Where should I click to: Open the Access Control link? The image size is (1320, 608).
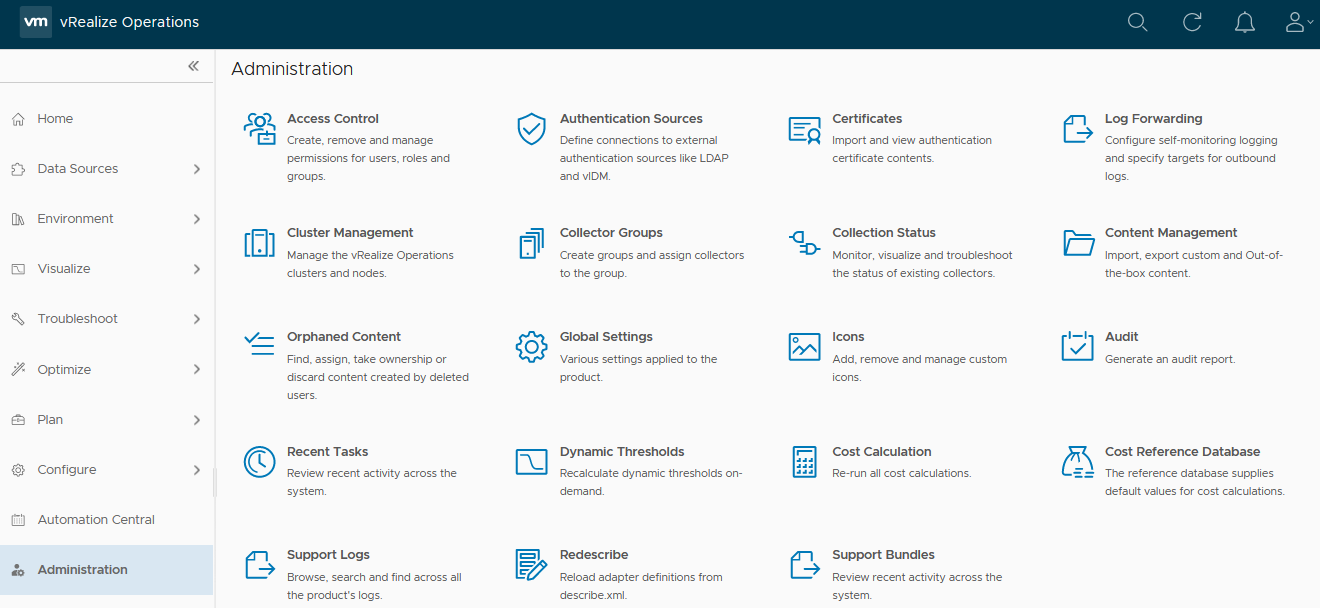(x=333, y=119)
